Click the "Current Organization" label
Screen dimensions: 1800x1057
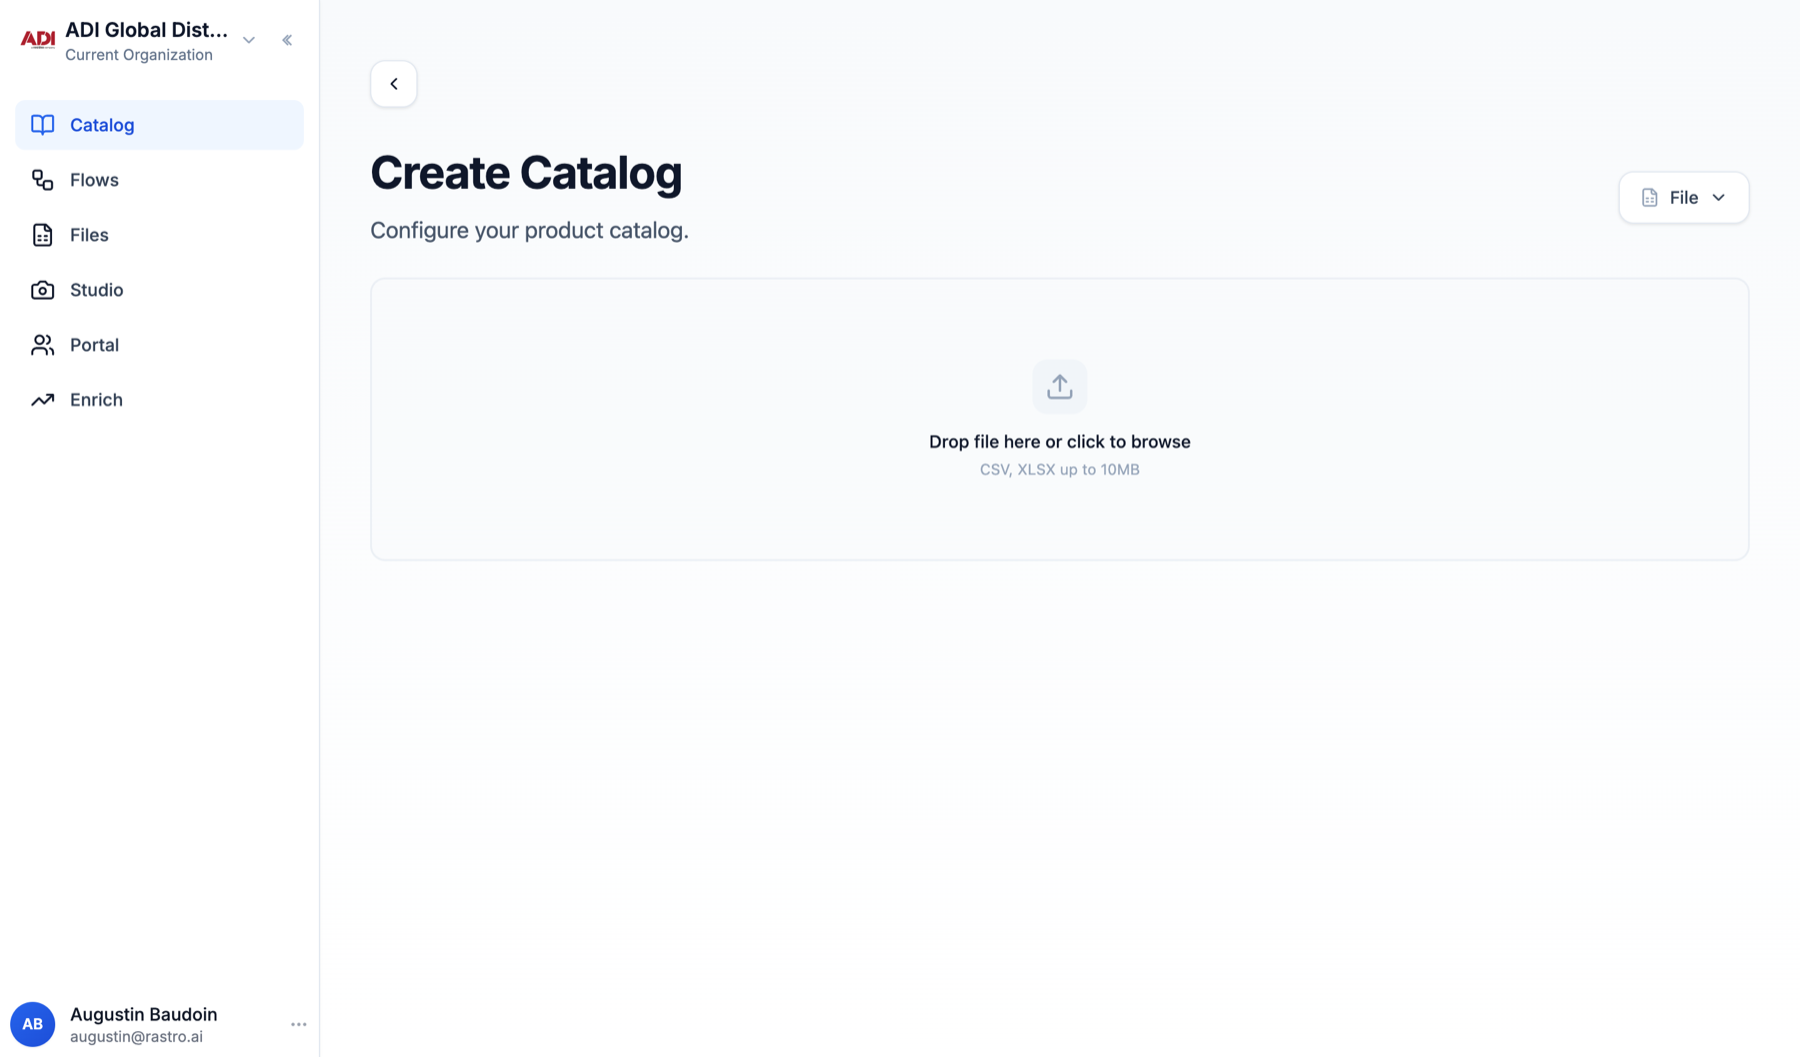139,55
